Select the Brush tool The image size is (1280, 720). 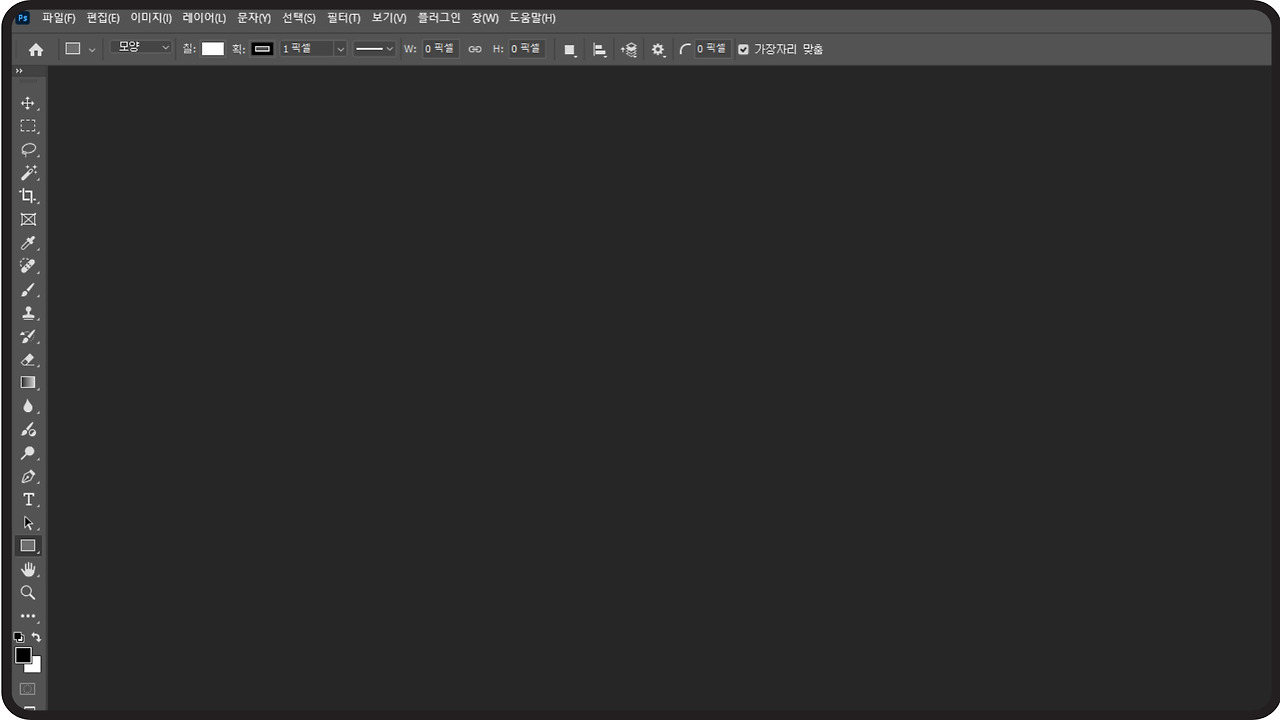point(28,290)
